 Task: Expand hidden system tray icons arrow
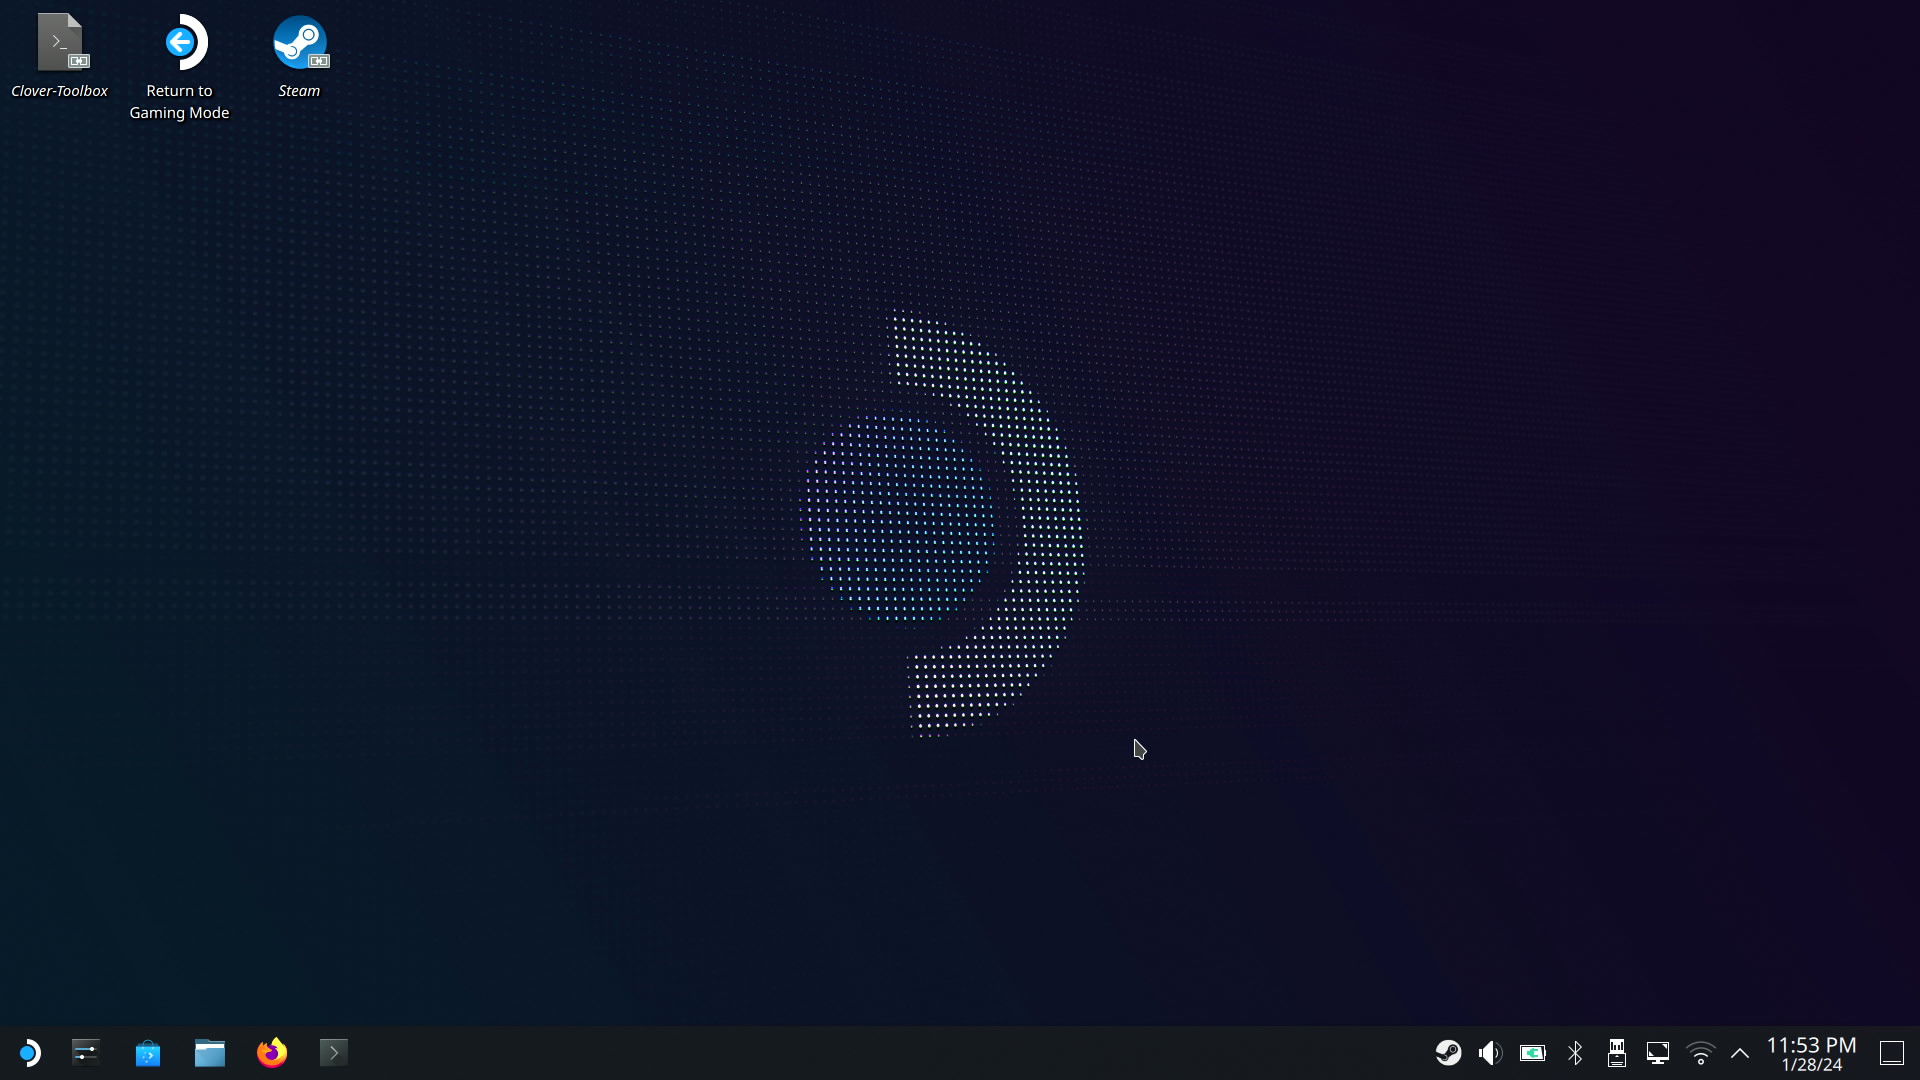[1740, 1053]
